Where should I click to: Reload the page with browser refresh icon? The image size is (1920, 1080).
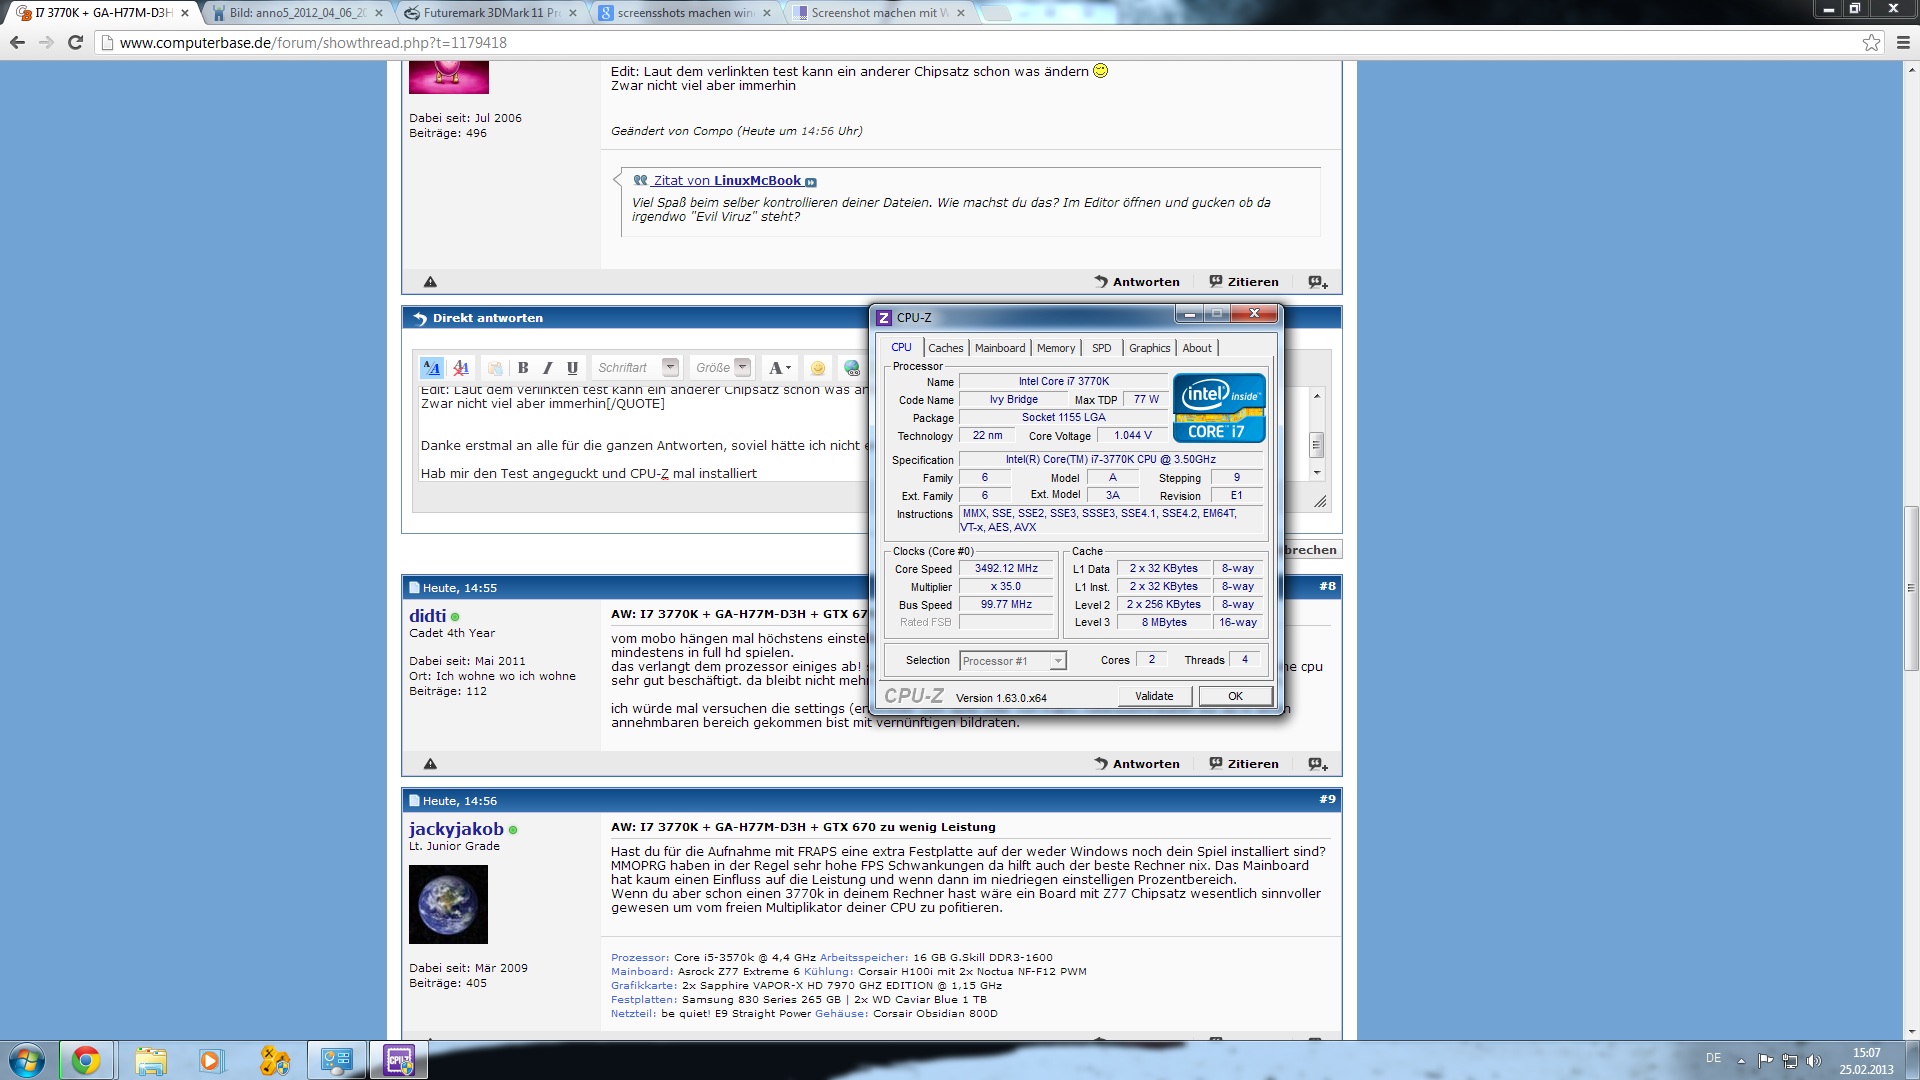[x=75, y=42]
